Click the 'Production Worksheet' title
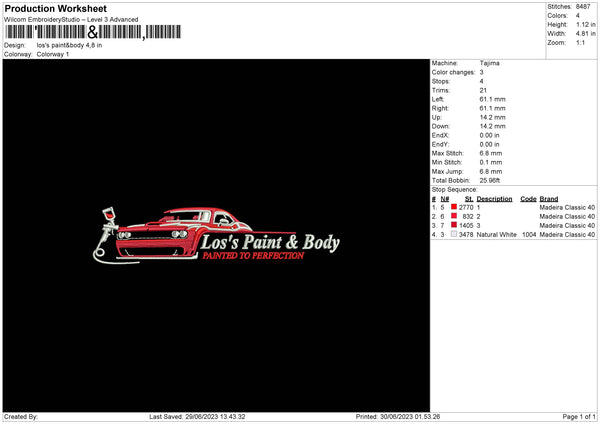 coord(56,8)
